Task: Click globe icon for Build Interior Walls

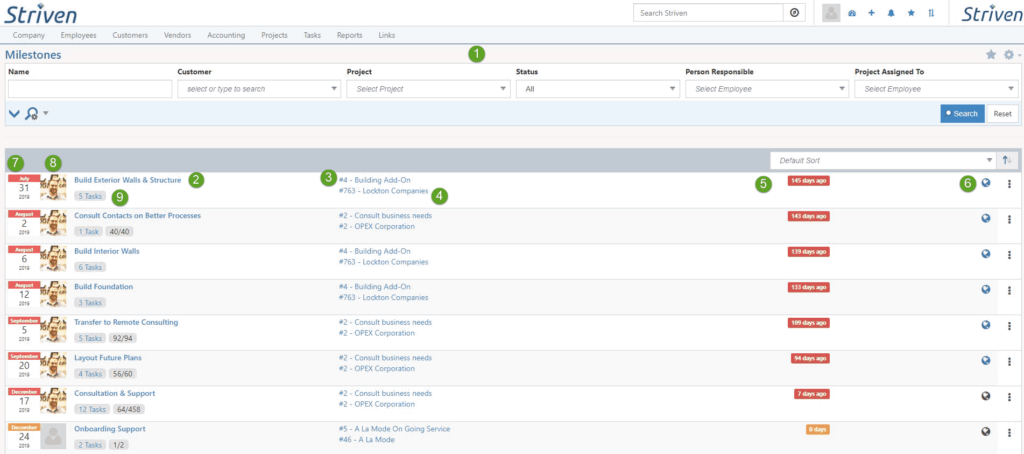Action: pos(986,254)
